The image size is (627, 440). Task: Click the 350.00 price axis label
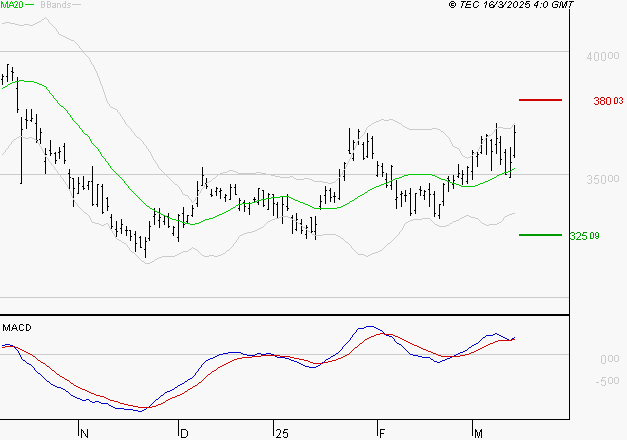click(x=603, y=179)
